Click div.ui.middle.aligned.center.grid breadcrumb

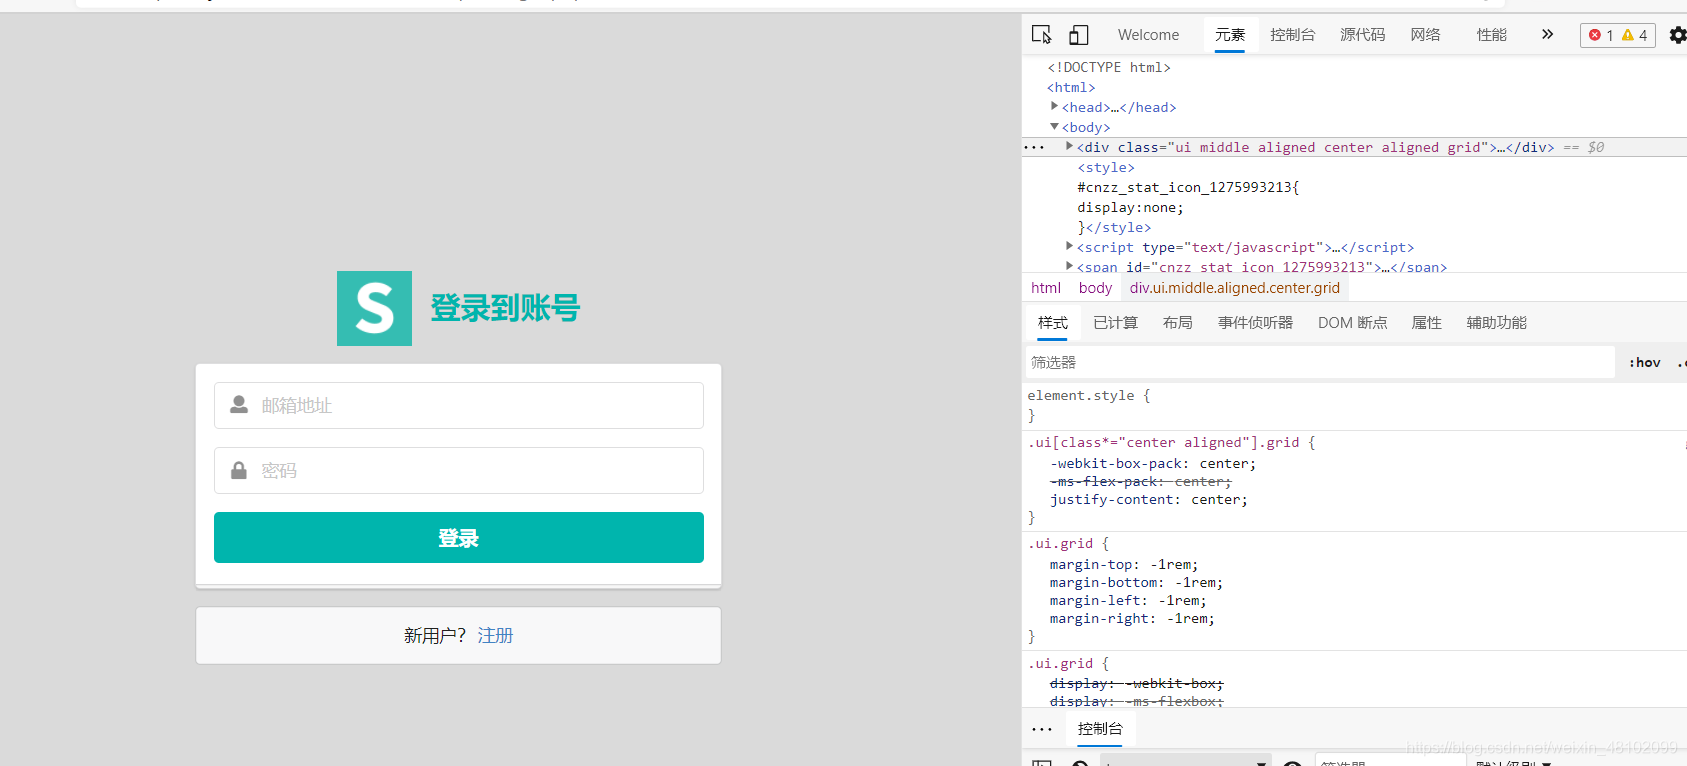pos(1235,288)
